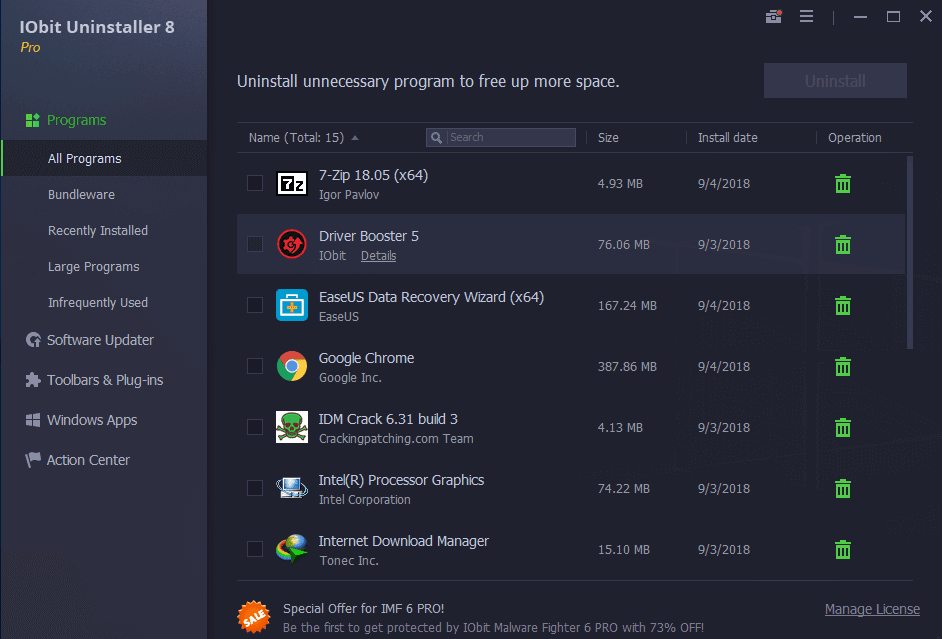942x639 pixels.
Task: Click the trash icon for Intel Processor Graphics
Action: [x=843, y=488]
